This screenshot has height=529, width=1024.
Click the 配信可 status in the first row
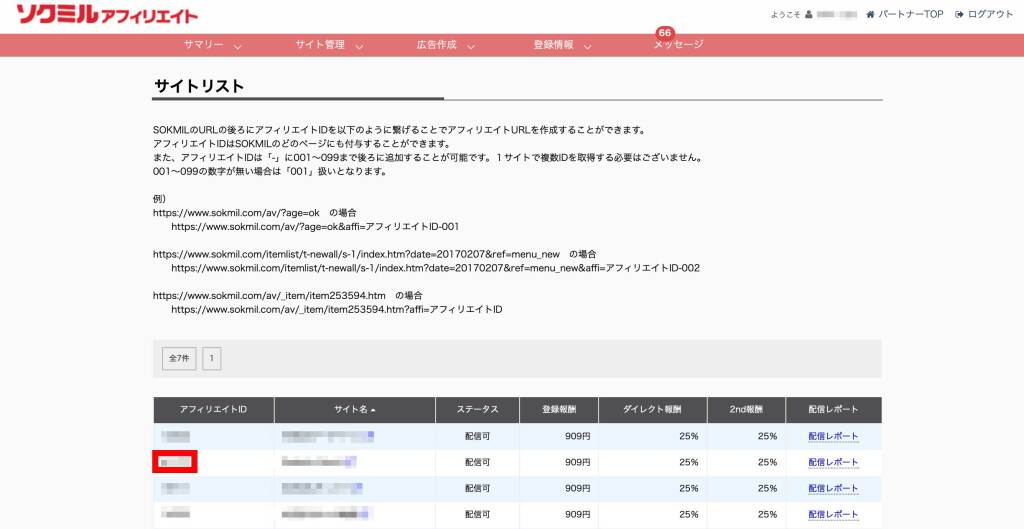(477, 436)
